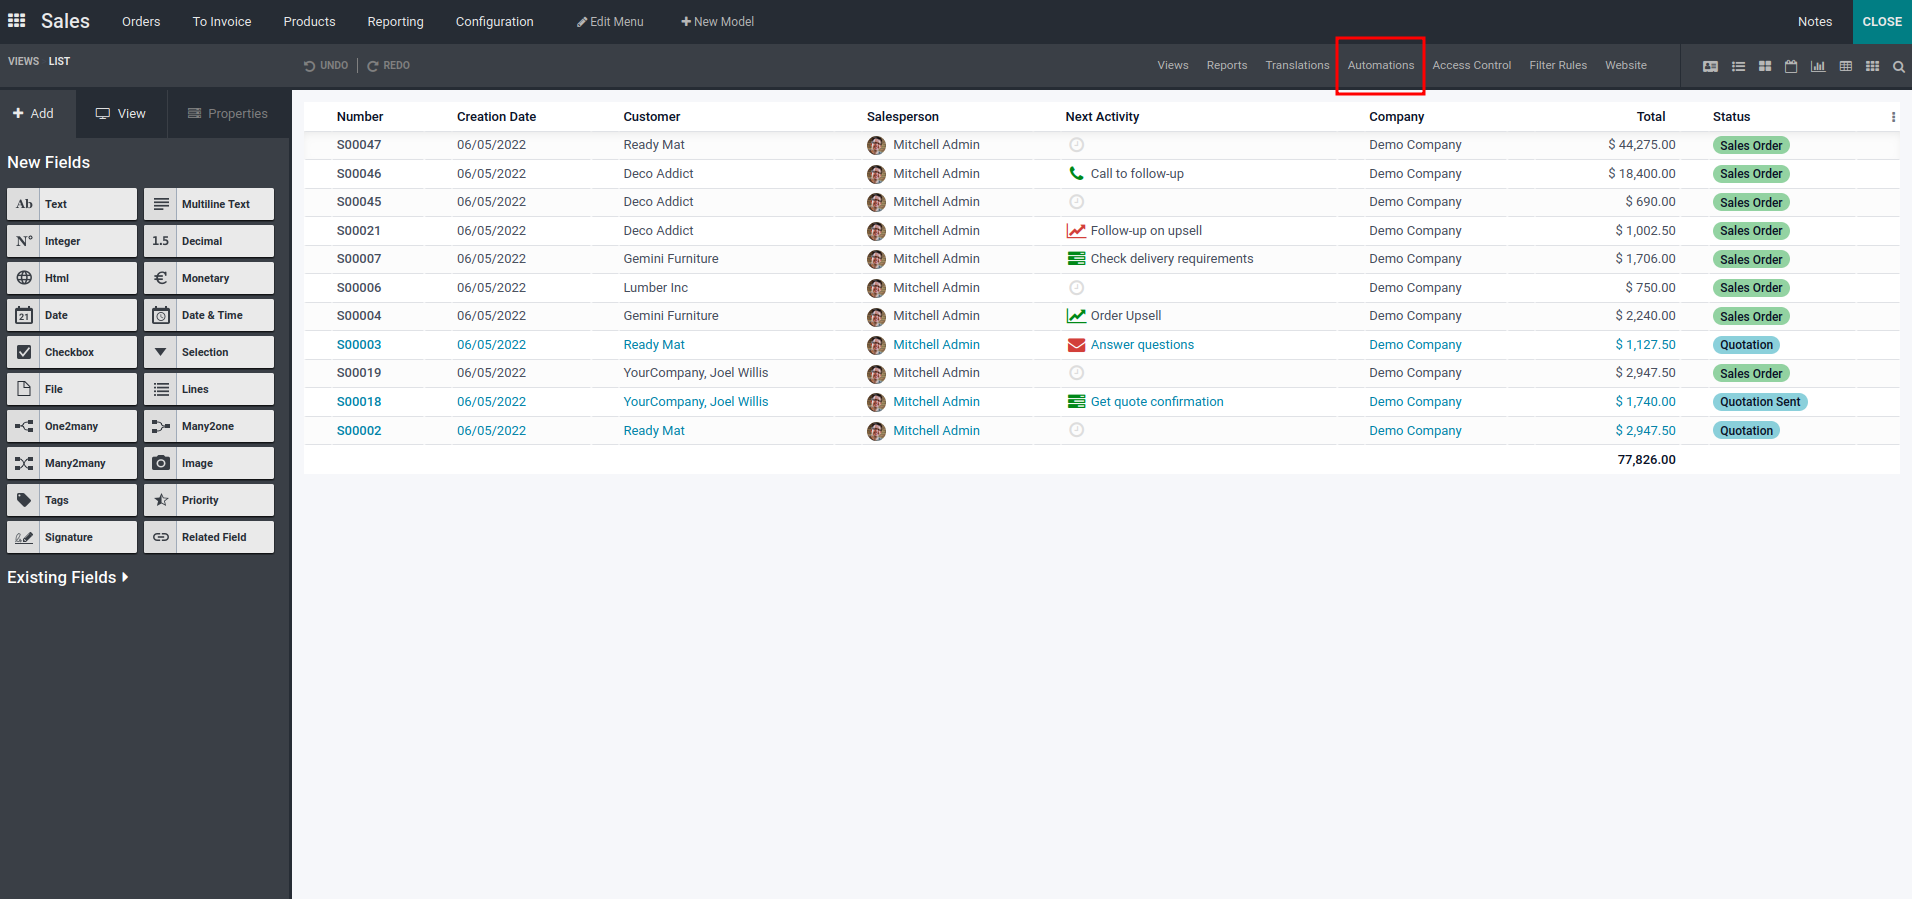Select the Salesperson column header

(903, 117)
